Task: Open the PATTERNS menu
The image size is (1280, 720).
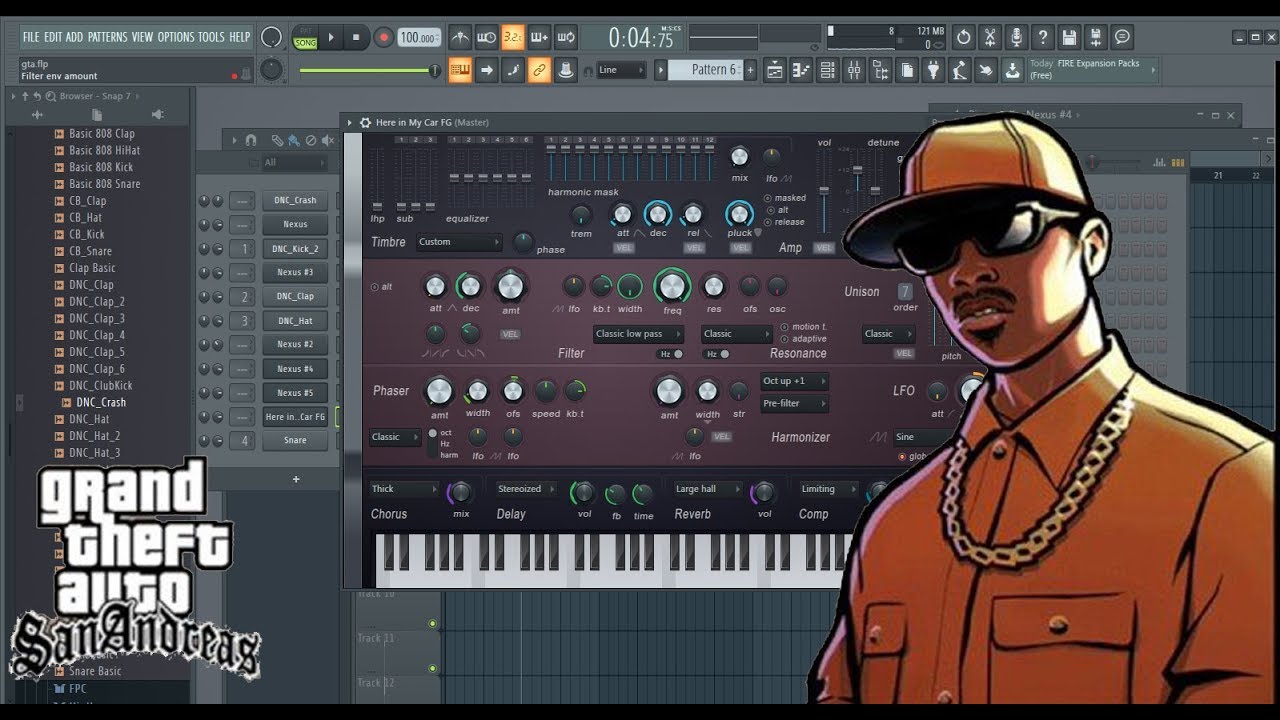Action: [107, 37]
